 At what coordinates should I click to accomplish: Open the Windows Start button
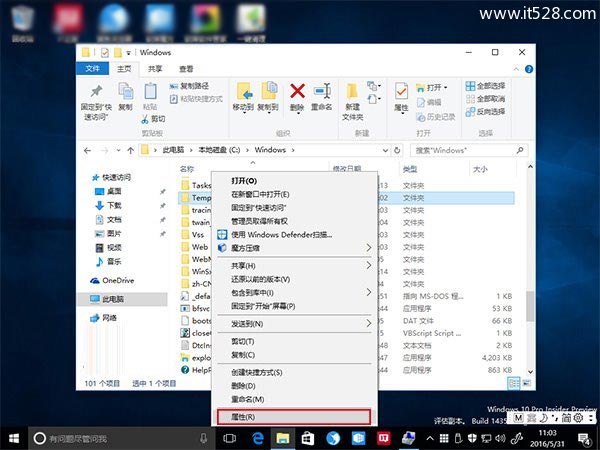point(14,438)
